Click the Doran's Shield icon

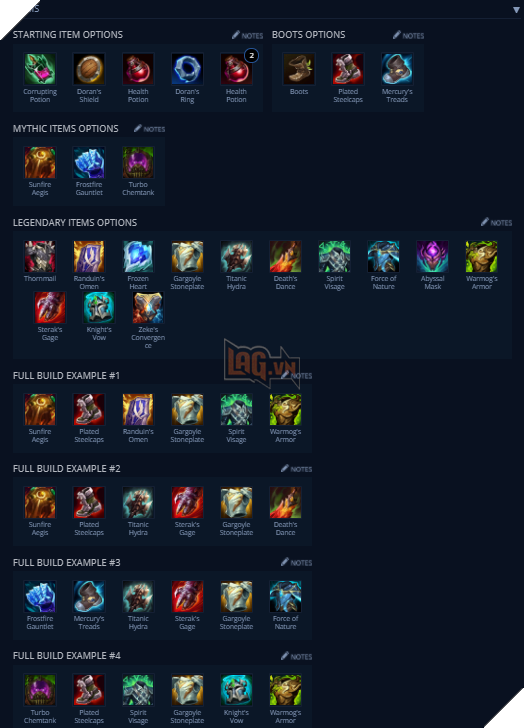click(x=89, y=69)
